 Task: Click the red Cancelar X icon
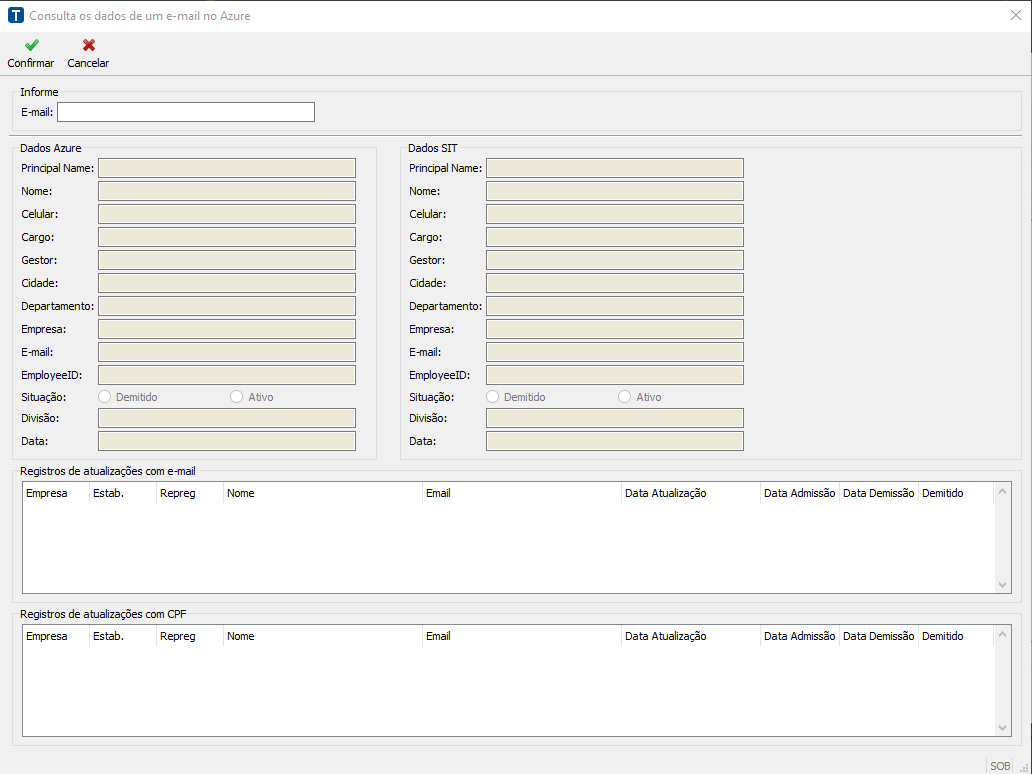[89, 45]
